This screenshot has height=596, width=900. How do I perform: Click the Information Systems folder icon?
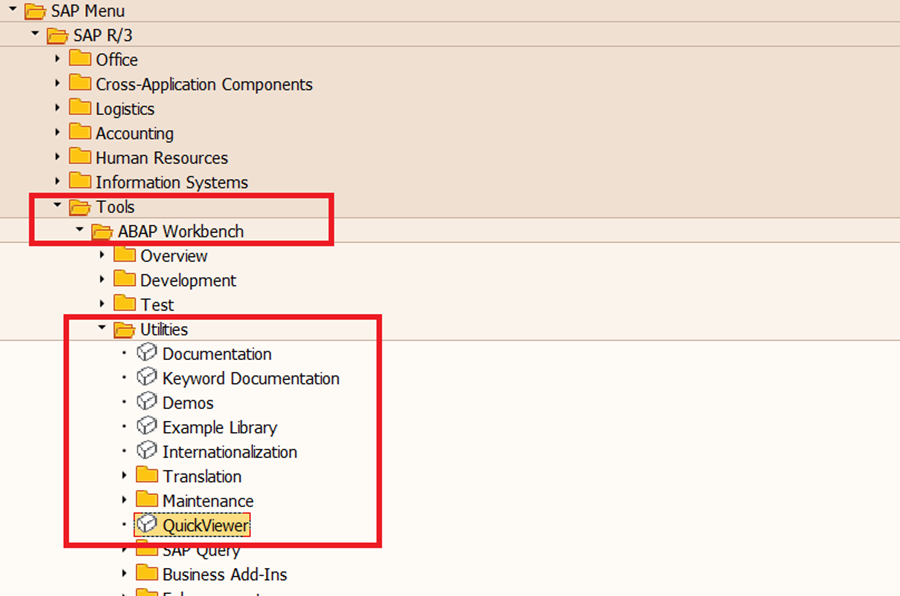pyautogui.click(x=80, y=181)
